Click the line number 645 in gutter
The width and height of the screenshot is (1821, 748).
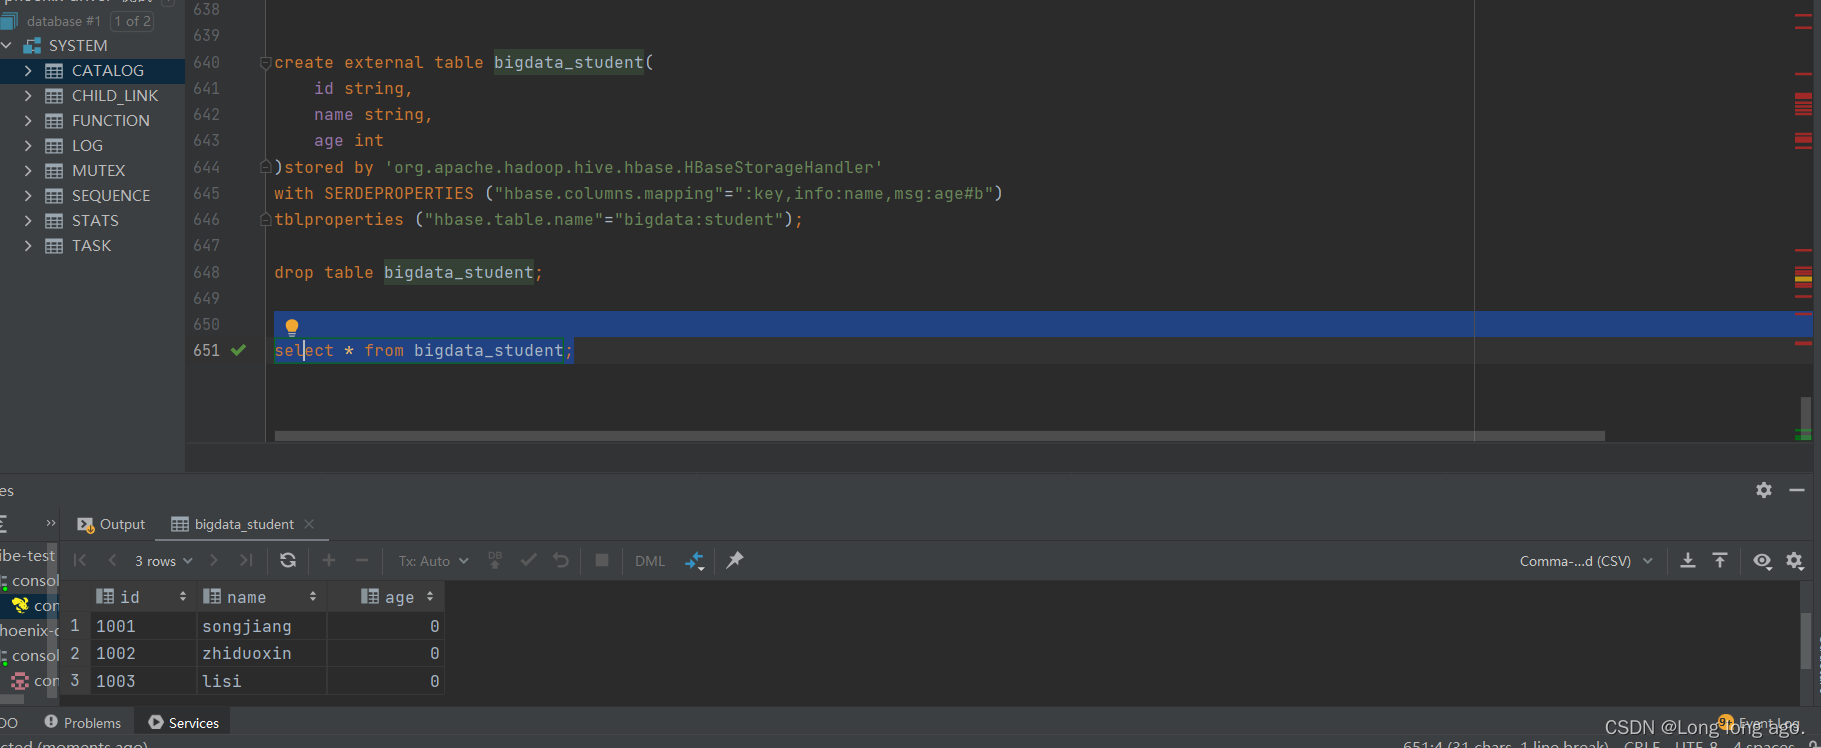tap(207, 193)
